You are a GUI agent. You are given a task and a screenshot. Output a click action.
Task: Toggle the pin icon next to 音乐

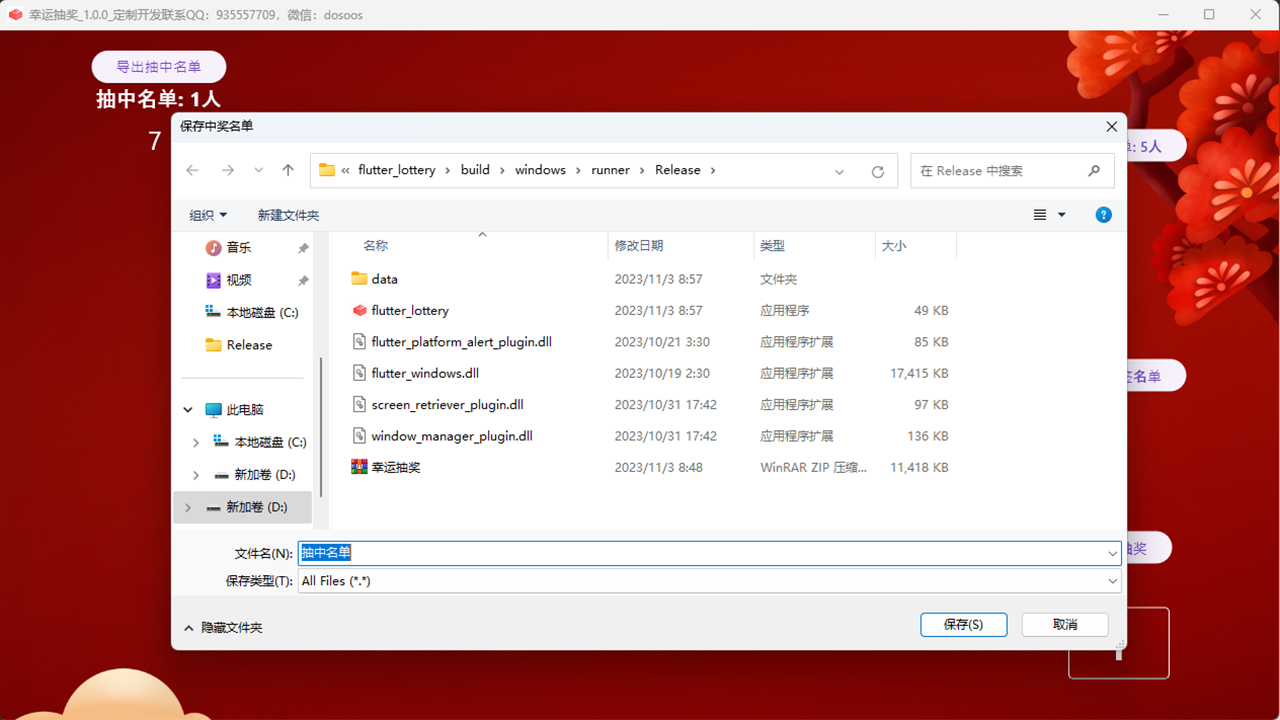tap(302, 247)
